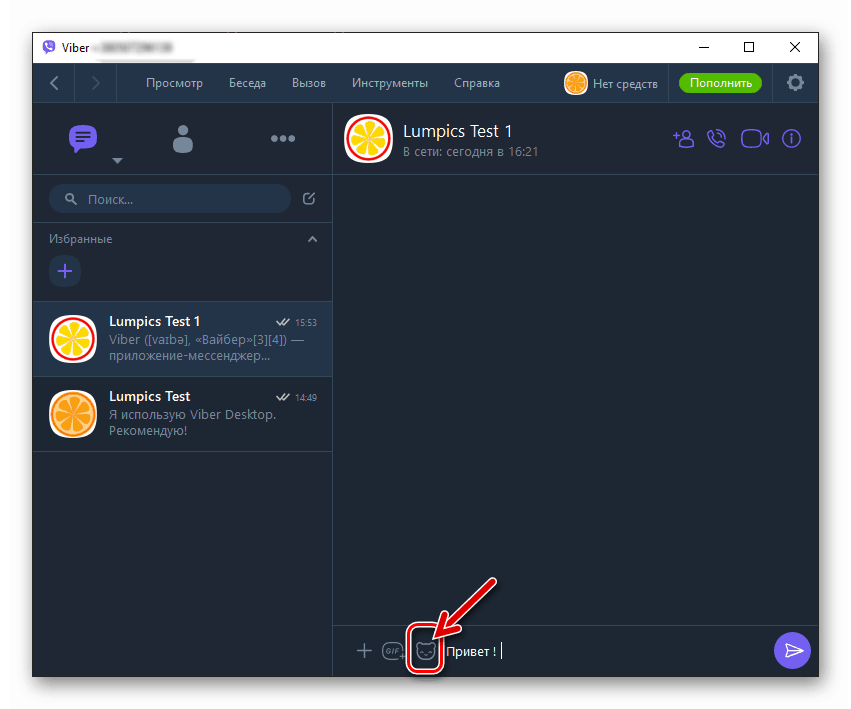
Task: Open the More options three-dots icon
Action: click(x=283, y=138)
